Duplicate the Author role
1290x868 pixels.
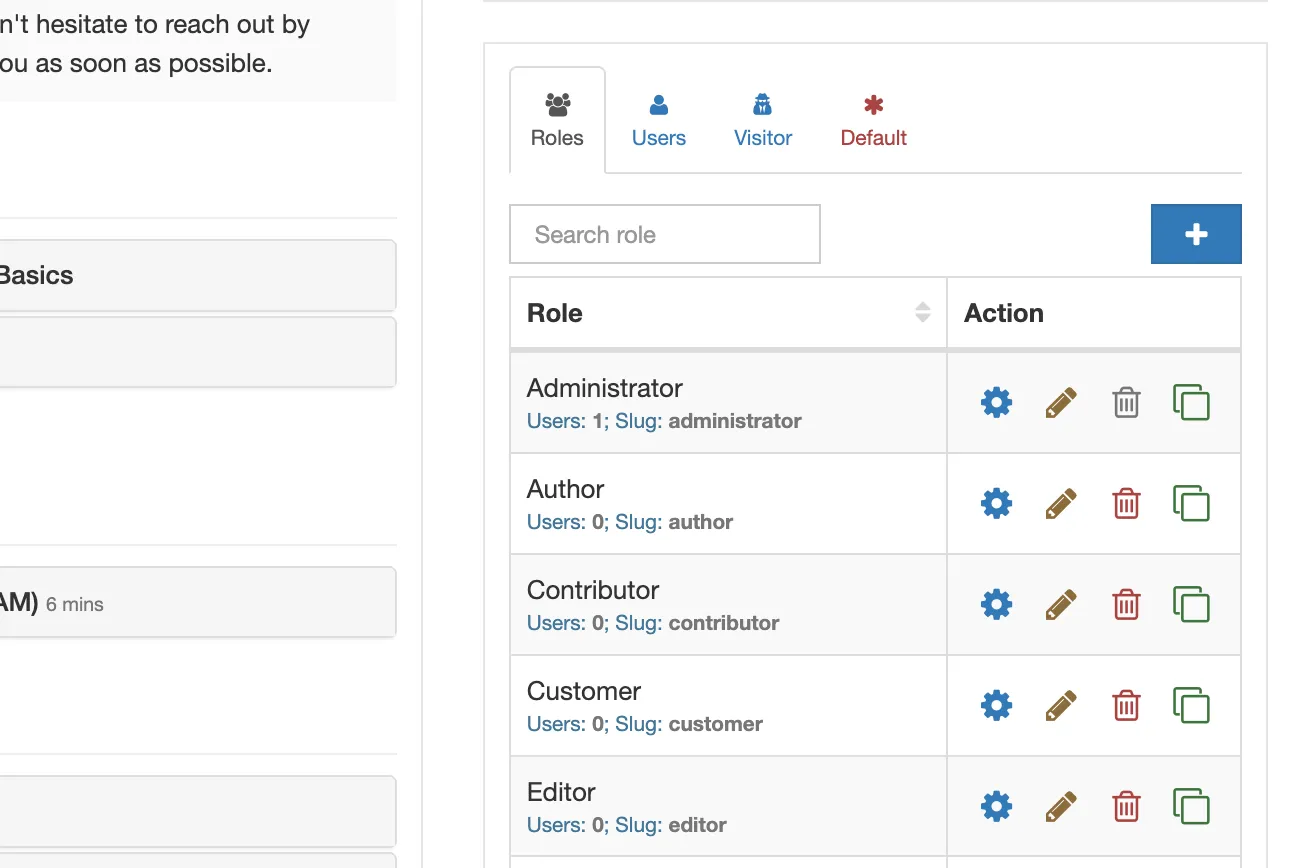tap(1191, 503)
